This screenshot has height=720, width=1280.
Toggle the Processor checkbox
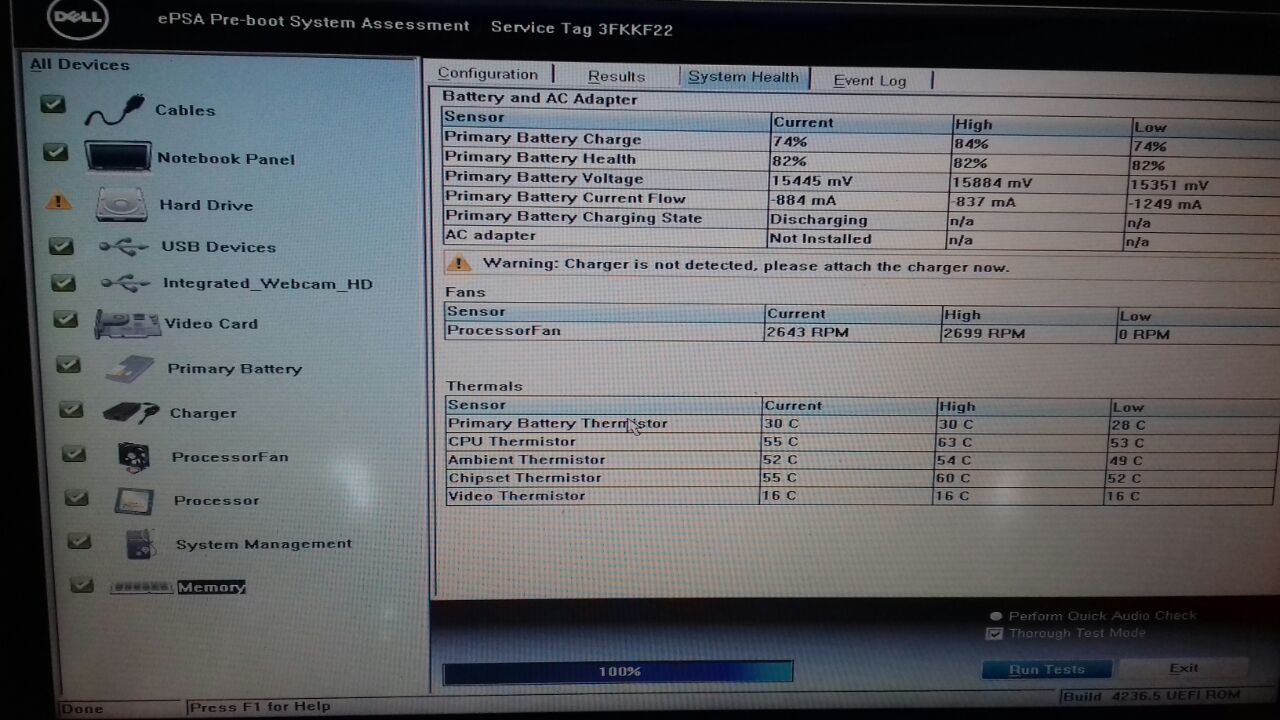[77, 497]
